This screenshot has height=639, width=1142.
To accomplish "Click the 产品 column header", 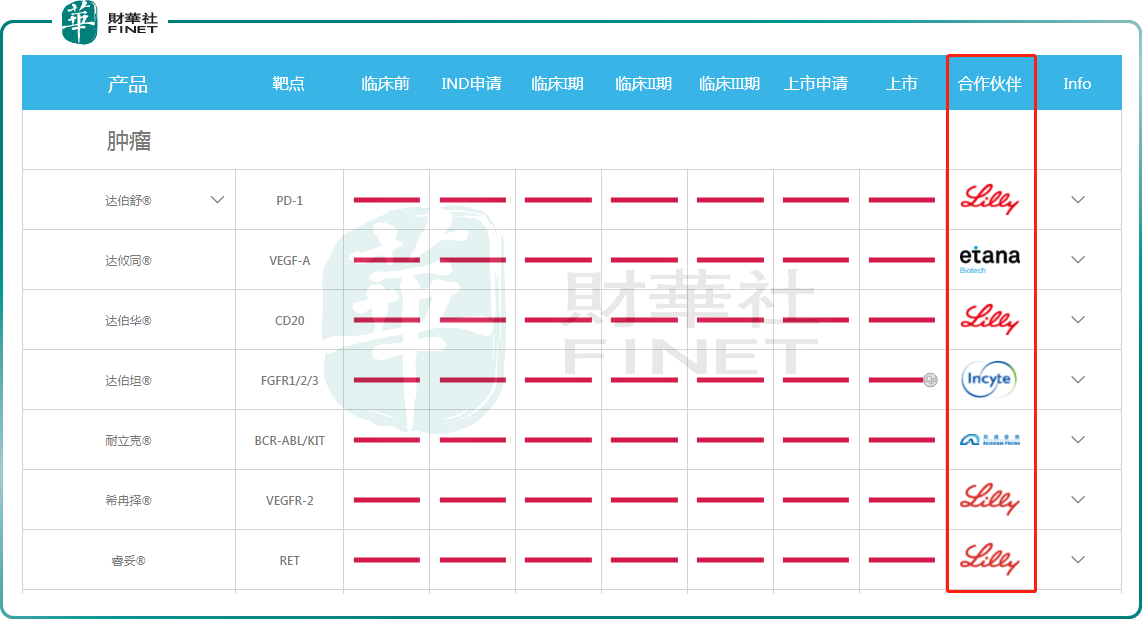I will [x=128, y=84].
